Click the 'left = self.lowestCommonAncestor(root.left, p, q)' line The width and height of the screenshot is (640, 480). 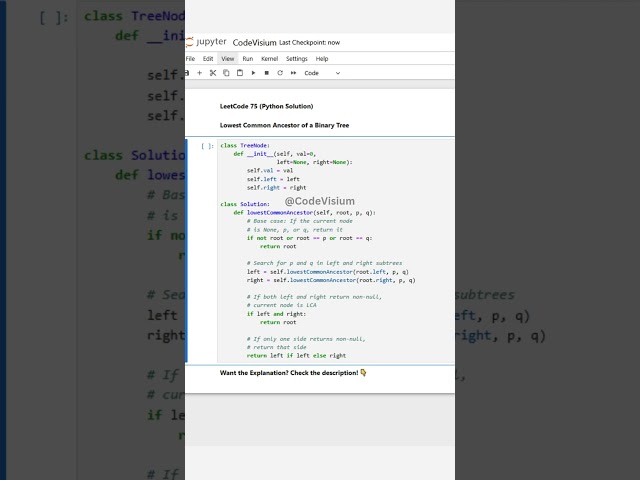coord(327,272)
